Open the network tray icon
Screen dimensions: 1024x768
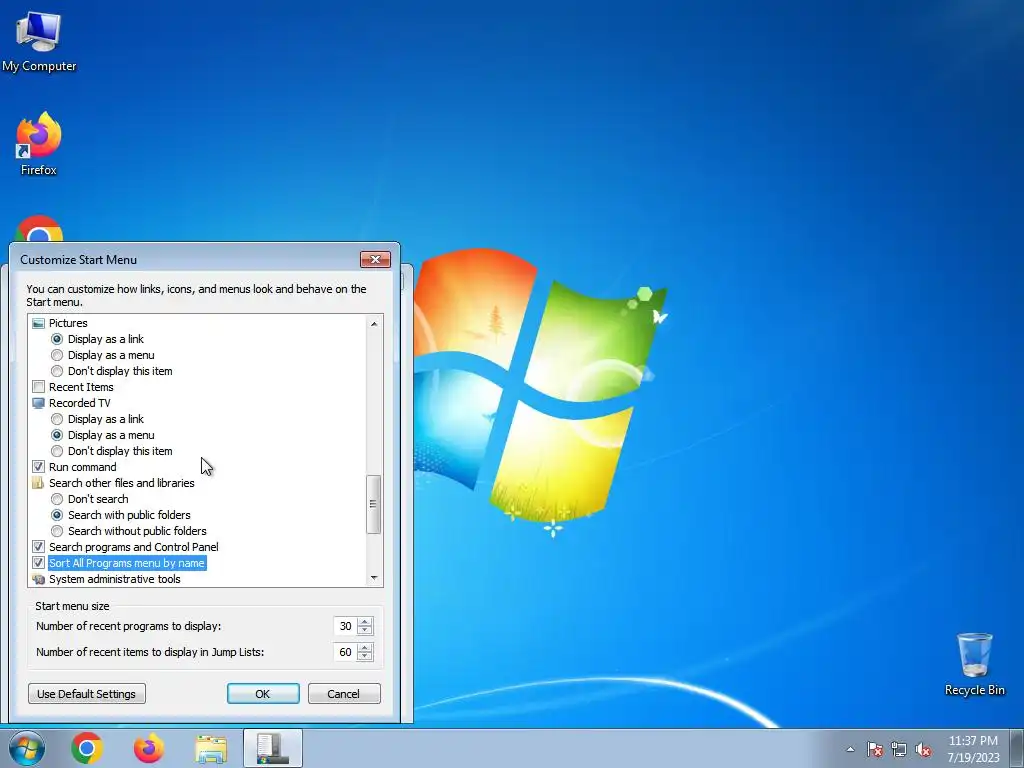pos(899,750)
